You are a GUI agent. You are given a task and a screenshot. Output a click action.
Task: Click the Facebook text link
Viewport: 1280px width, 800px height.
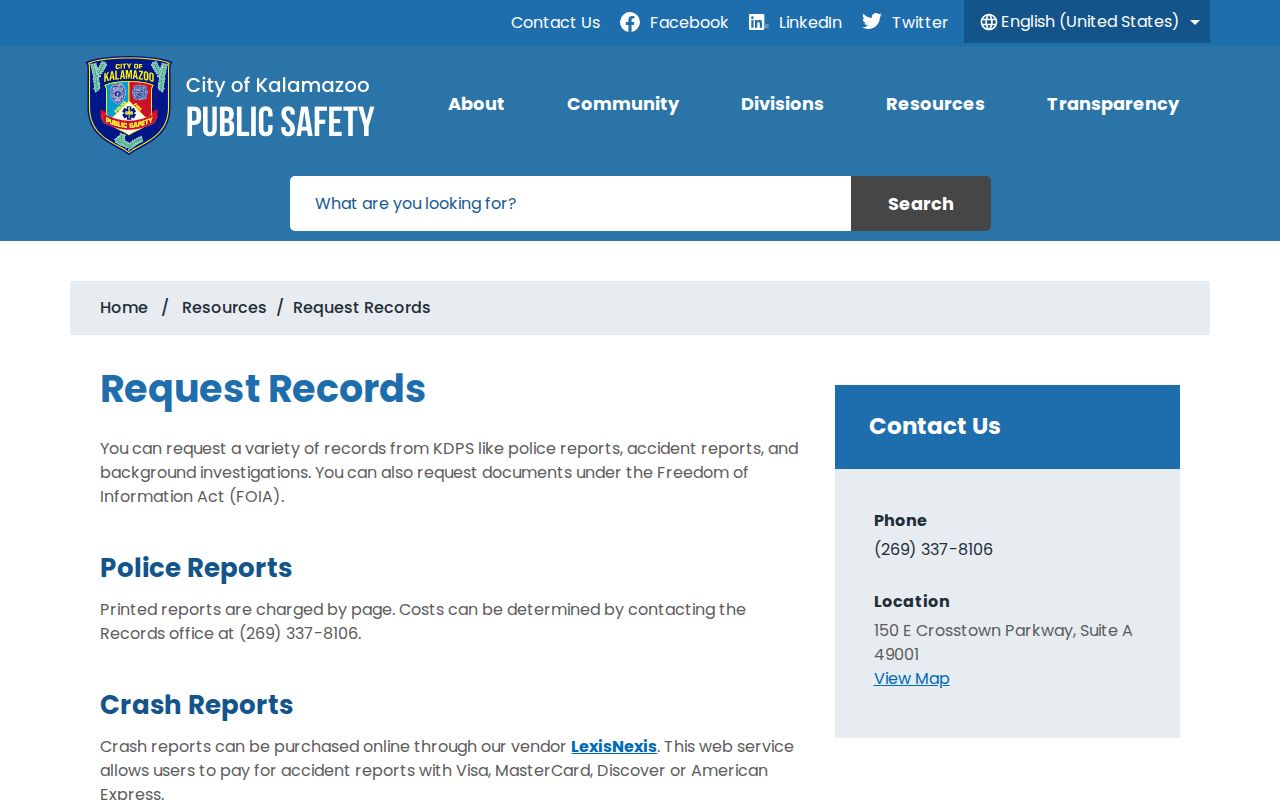point(689,22)
